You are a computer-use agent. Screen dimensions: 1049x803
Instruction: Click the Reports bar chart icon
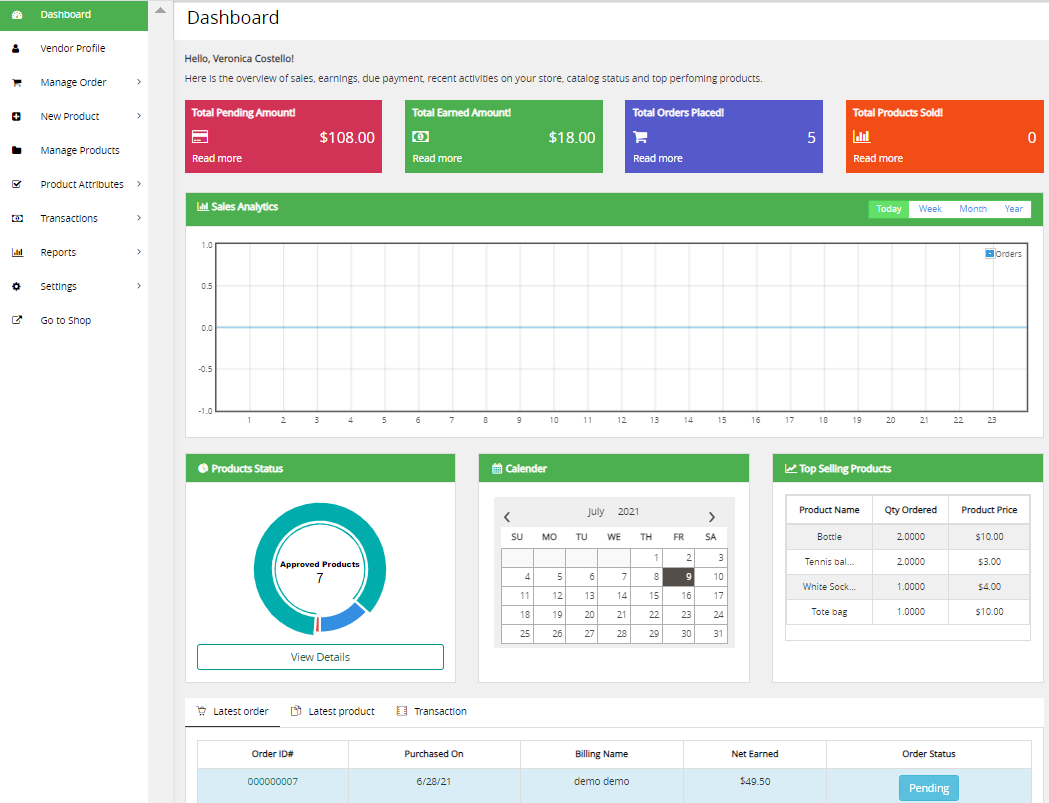[x=16, y=253]
